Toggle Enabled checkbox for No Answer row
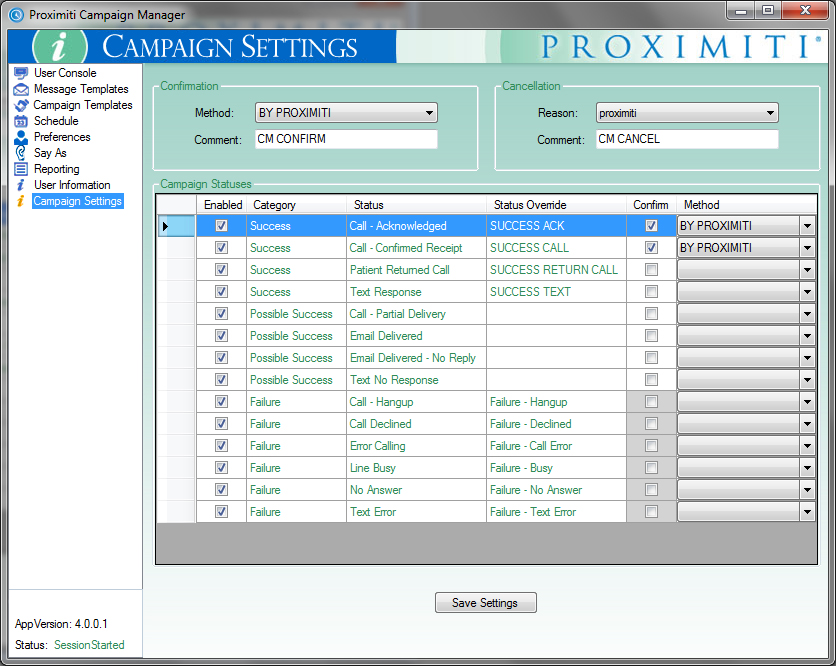The image size is (836, 666). [221, 490]
